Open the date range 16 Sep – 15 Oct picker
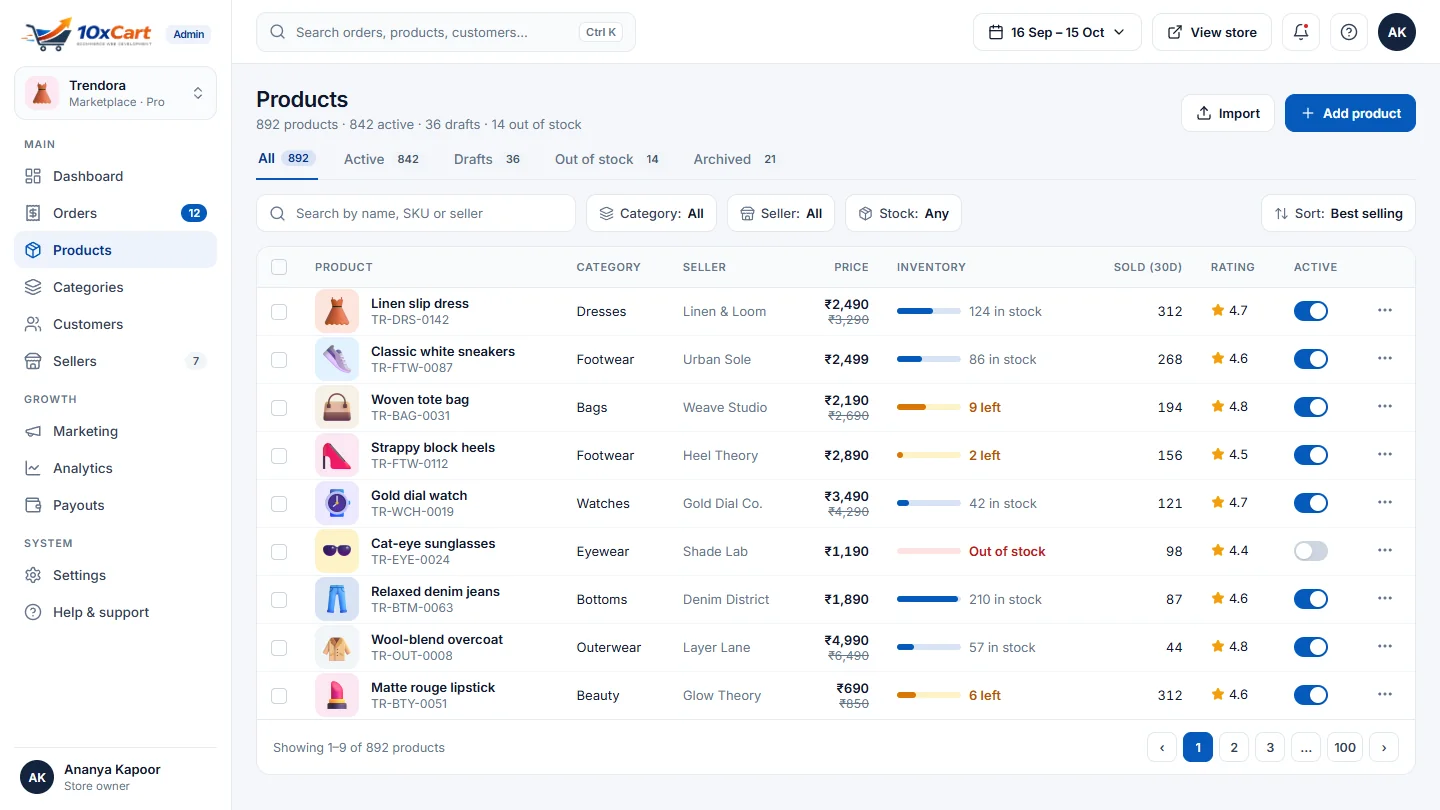 tap(1058, 32)
